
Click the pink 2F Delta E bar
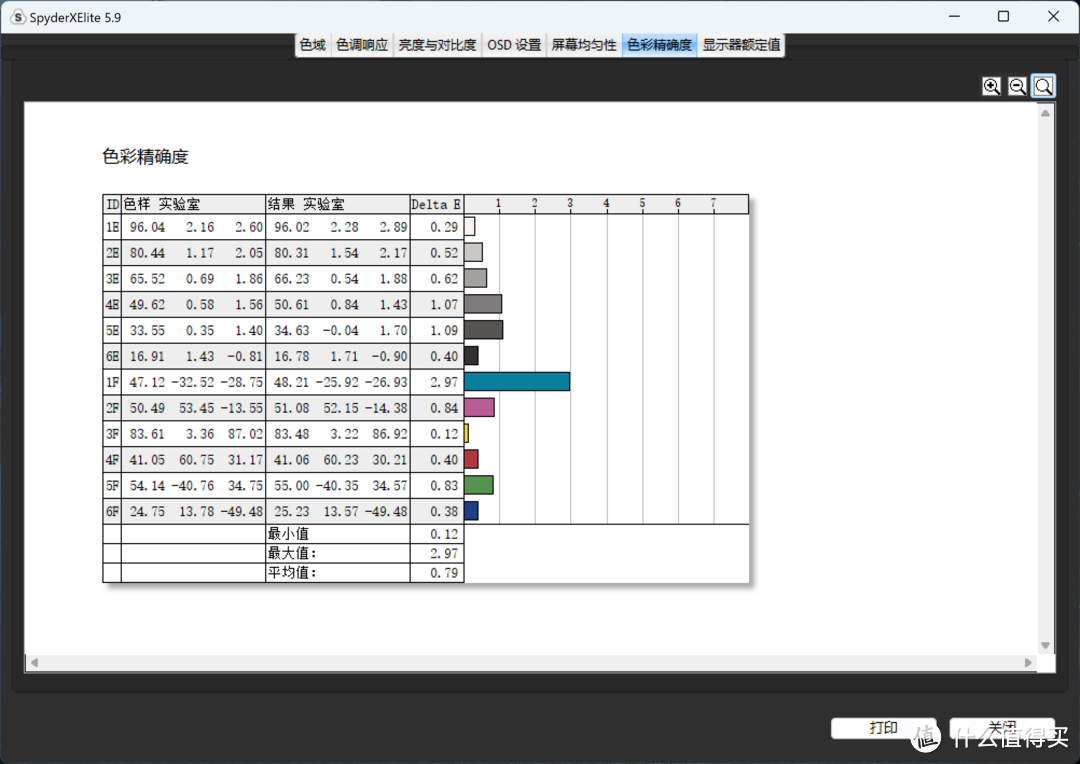[479, 407]
